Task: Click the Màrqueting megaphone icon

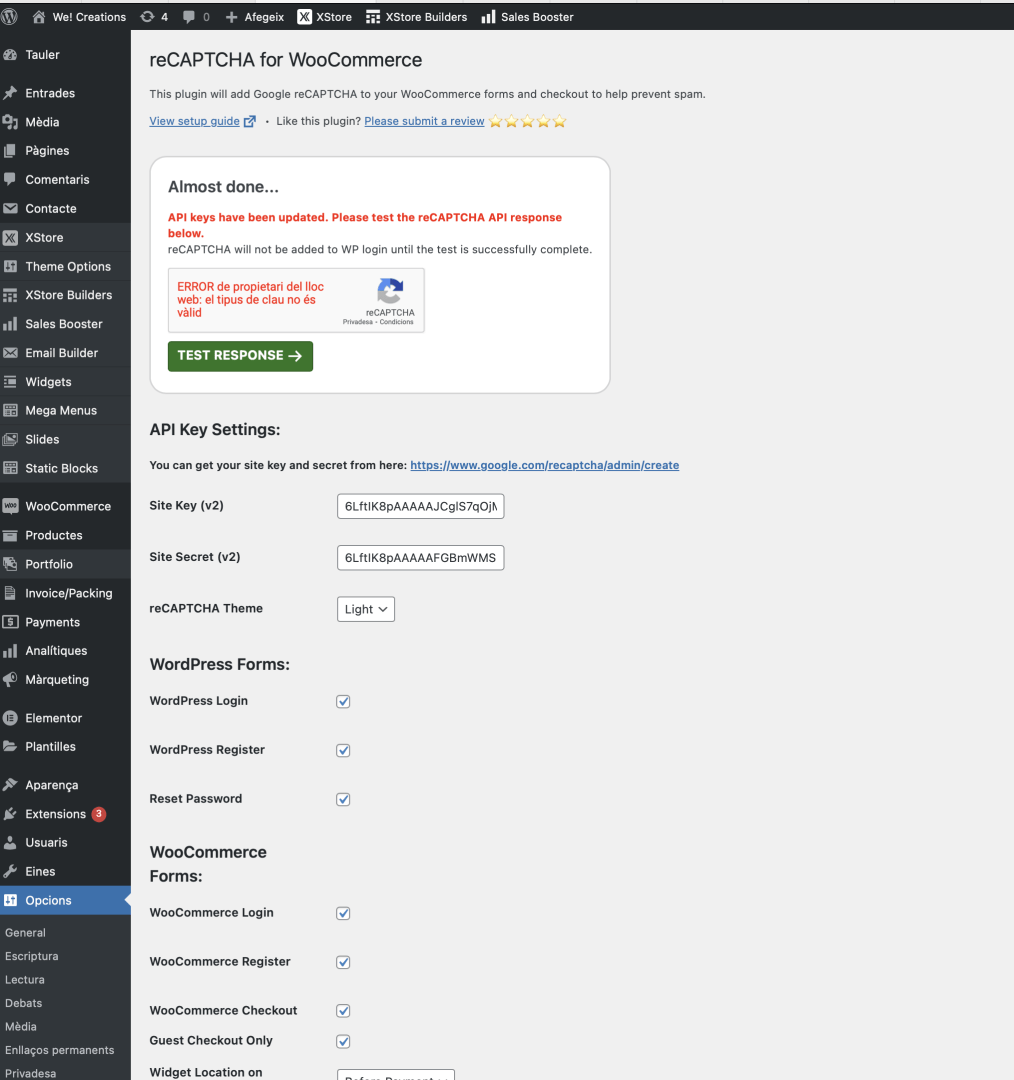Action: [x=10, y=679]
